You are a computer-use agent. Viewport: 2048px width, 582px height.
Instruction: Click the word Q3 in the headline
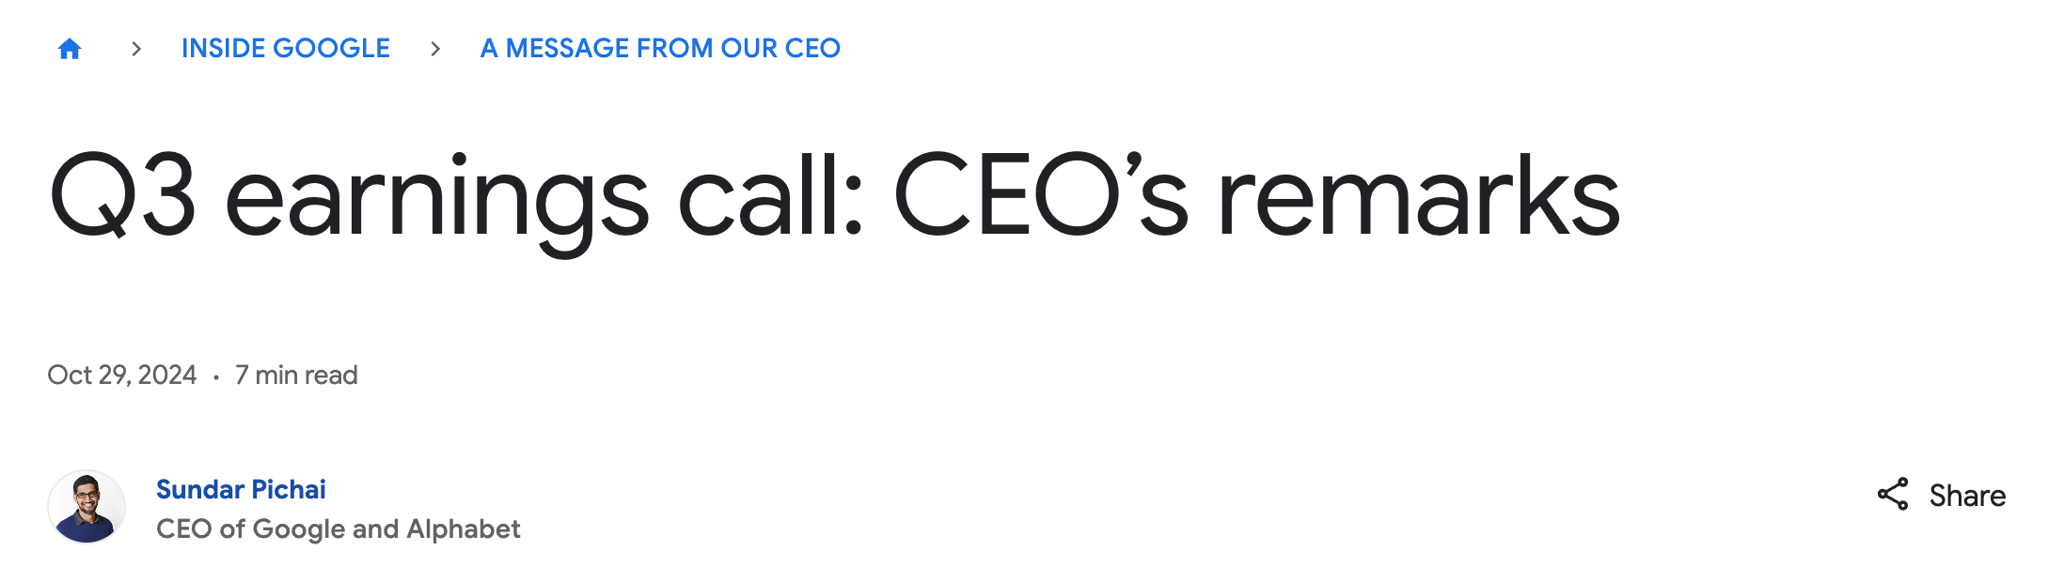pyautogui.click(x=122, y=196)
